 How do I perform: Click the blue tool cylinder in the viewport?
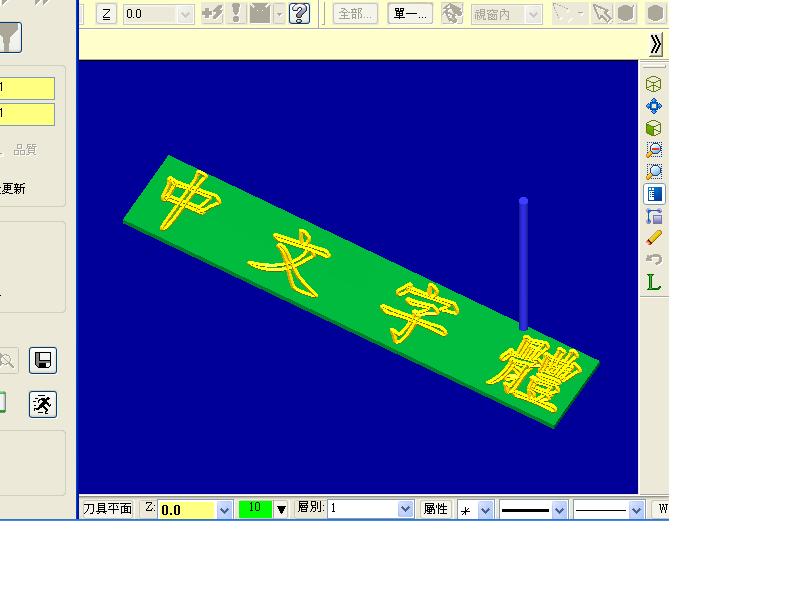point(523,264)
